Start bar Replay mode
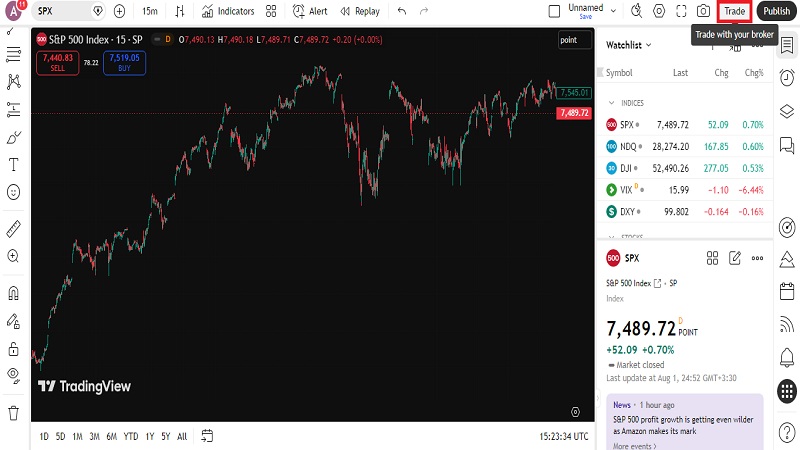 360,11
